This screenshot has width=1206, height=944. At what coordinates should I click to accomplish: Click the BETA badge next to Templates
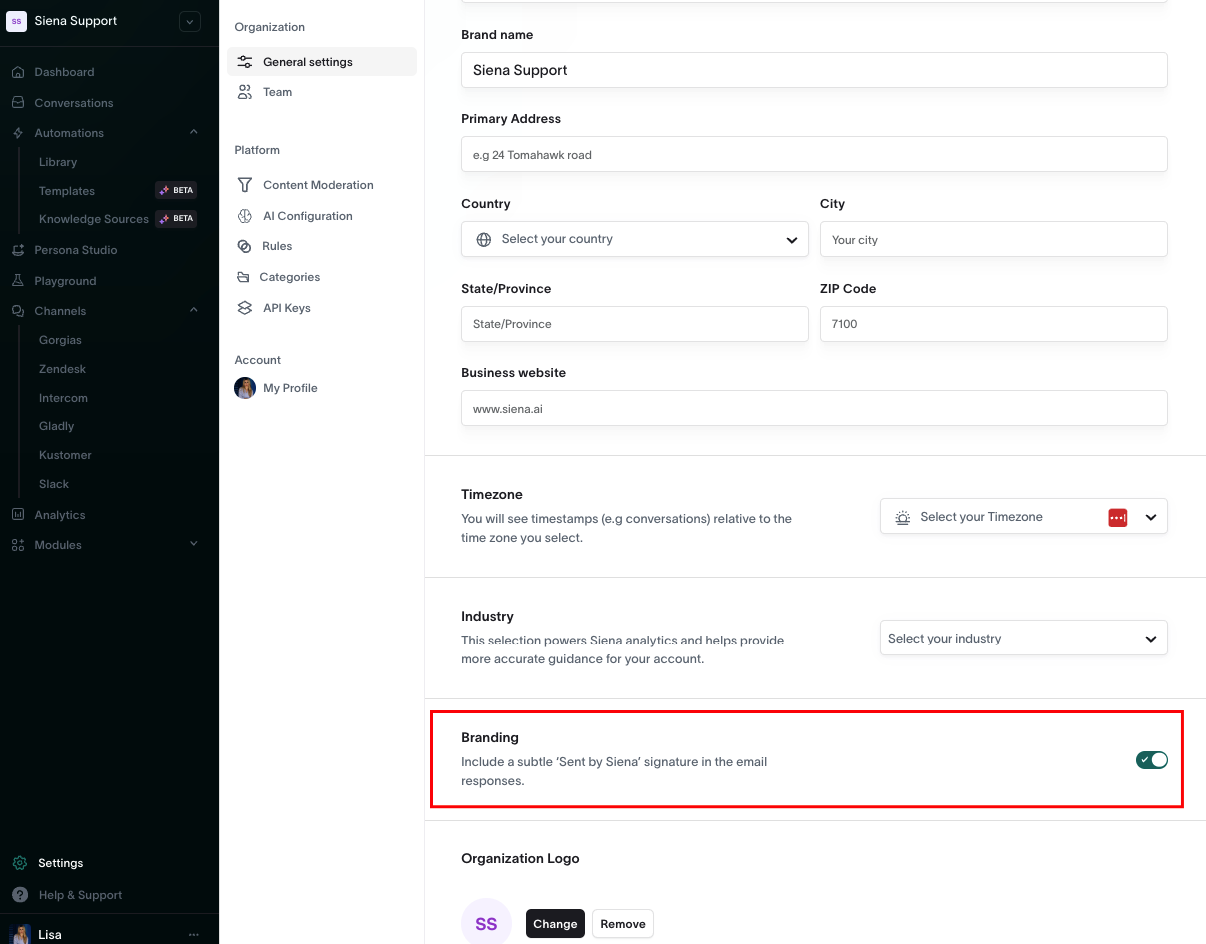coord(176,190)
